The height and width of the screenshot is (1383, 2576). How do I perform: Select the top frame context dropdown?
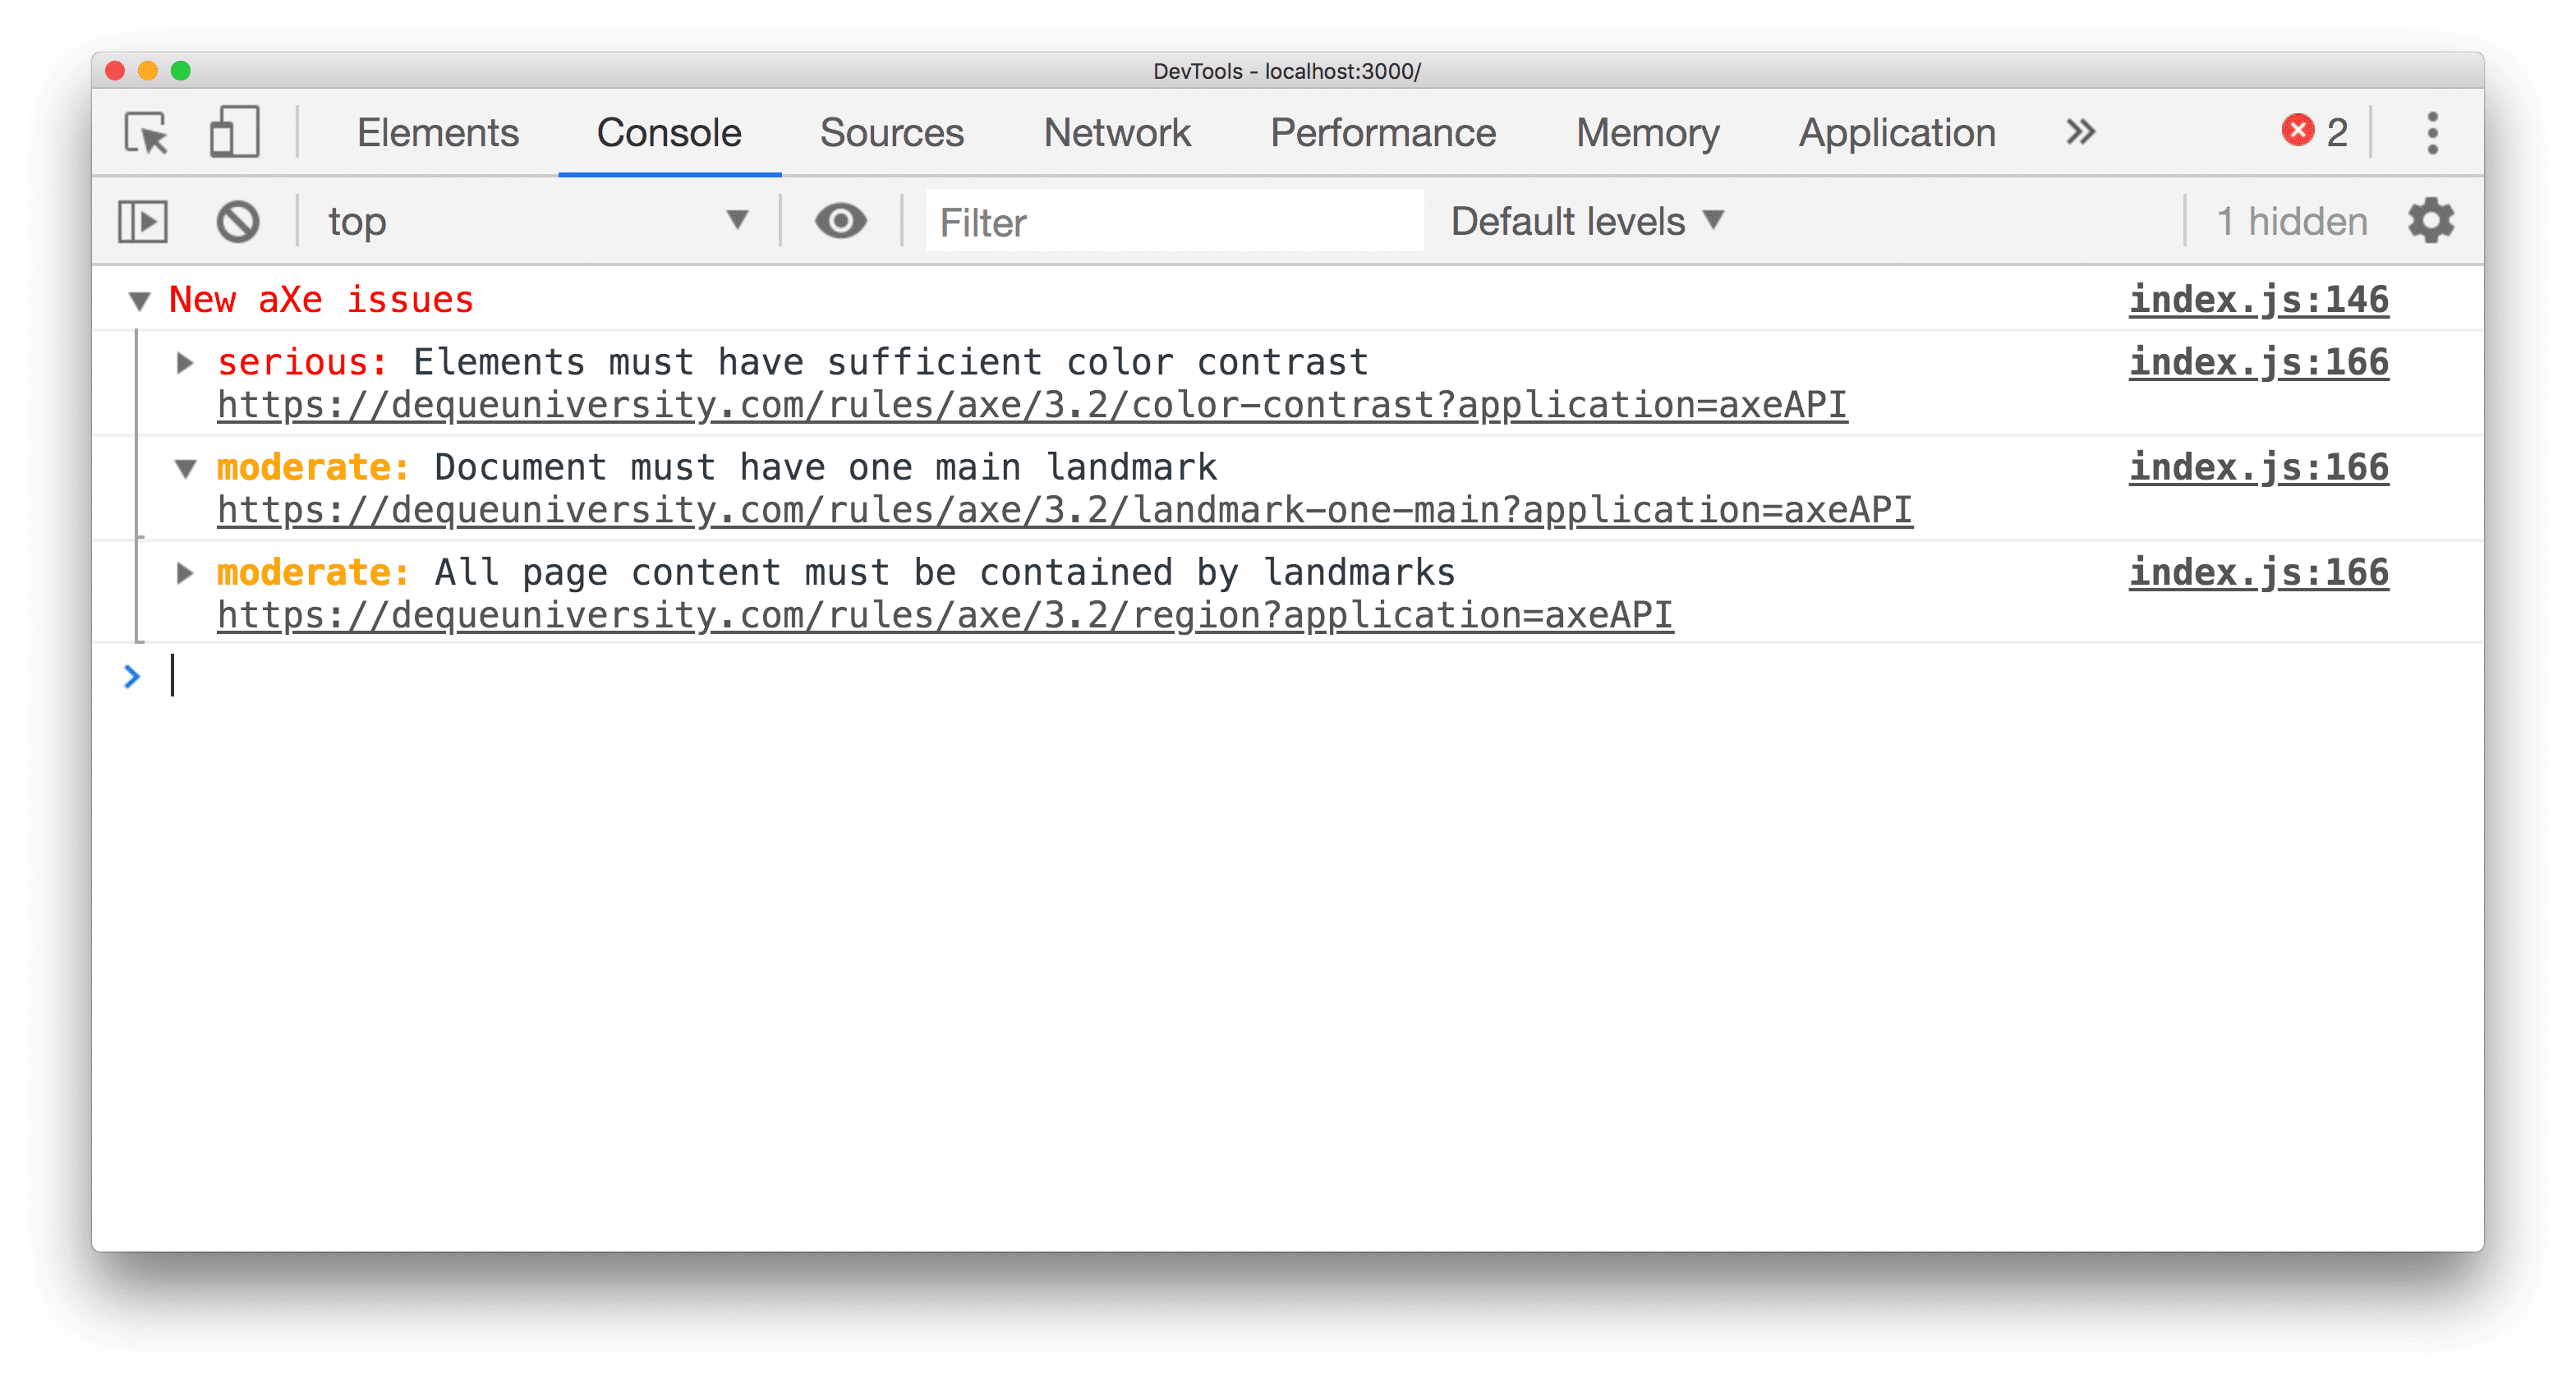[535, 222]
